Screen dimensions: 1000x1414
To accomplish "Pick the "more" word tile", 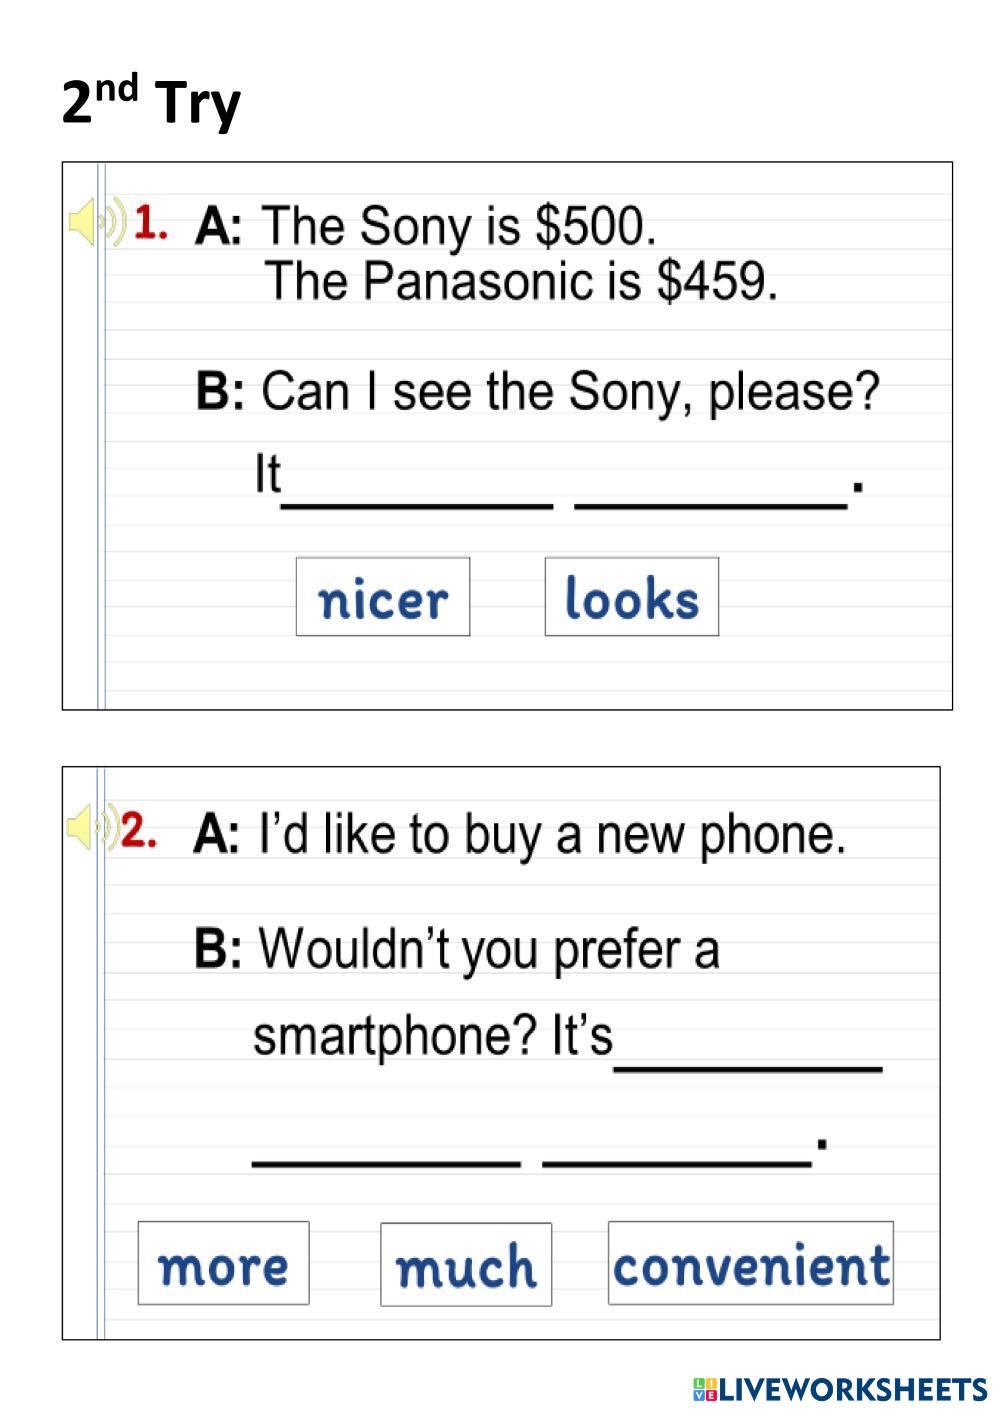I will [223, 1264].
